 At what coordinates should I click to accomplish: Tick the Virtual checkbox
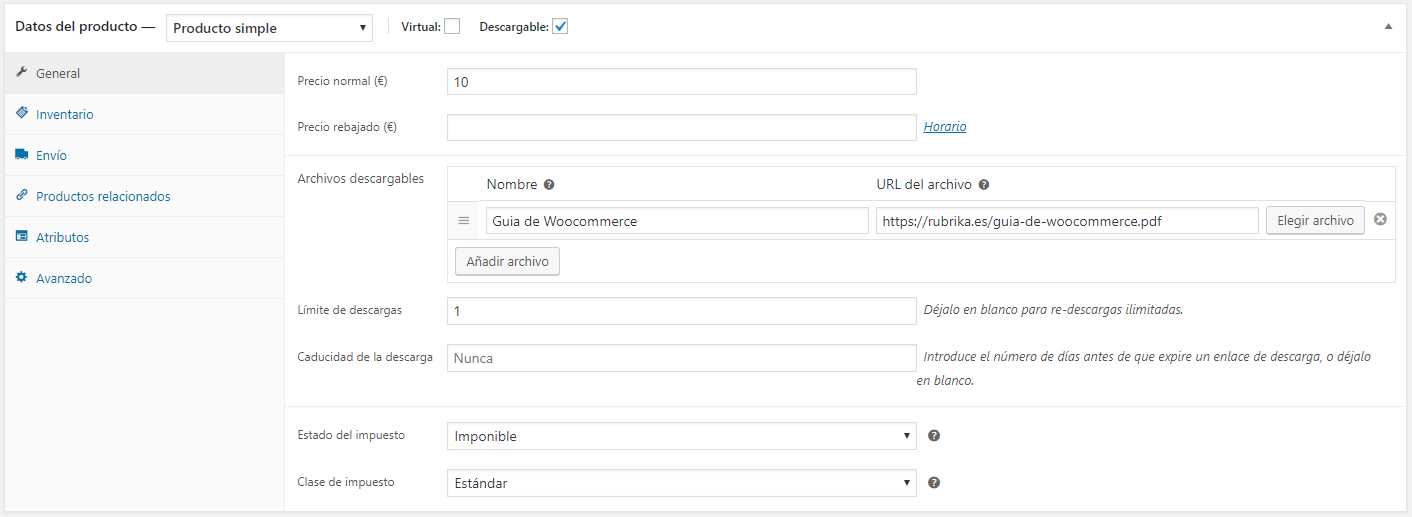tap(452, 27)
